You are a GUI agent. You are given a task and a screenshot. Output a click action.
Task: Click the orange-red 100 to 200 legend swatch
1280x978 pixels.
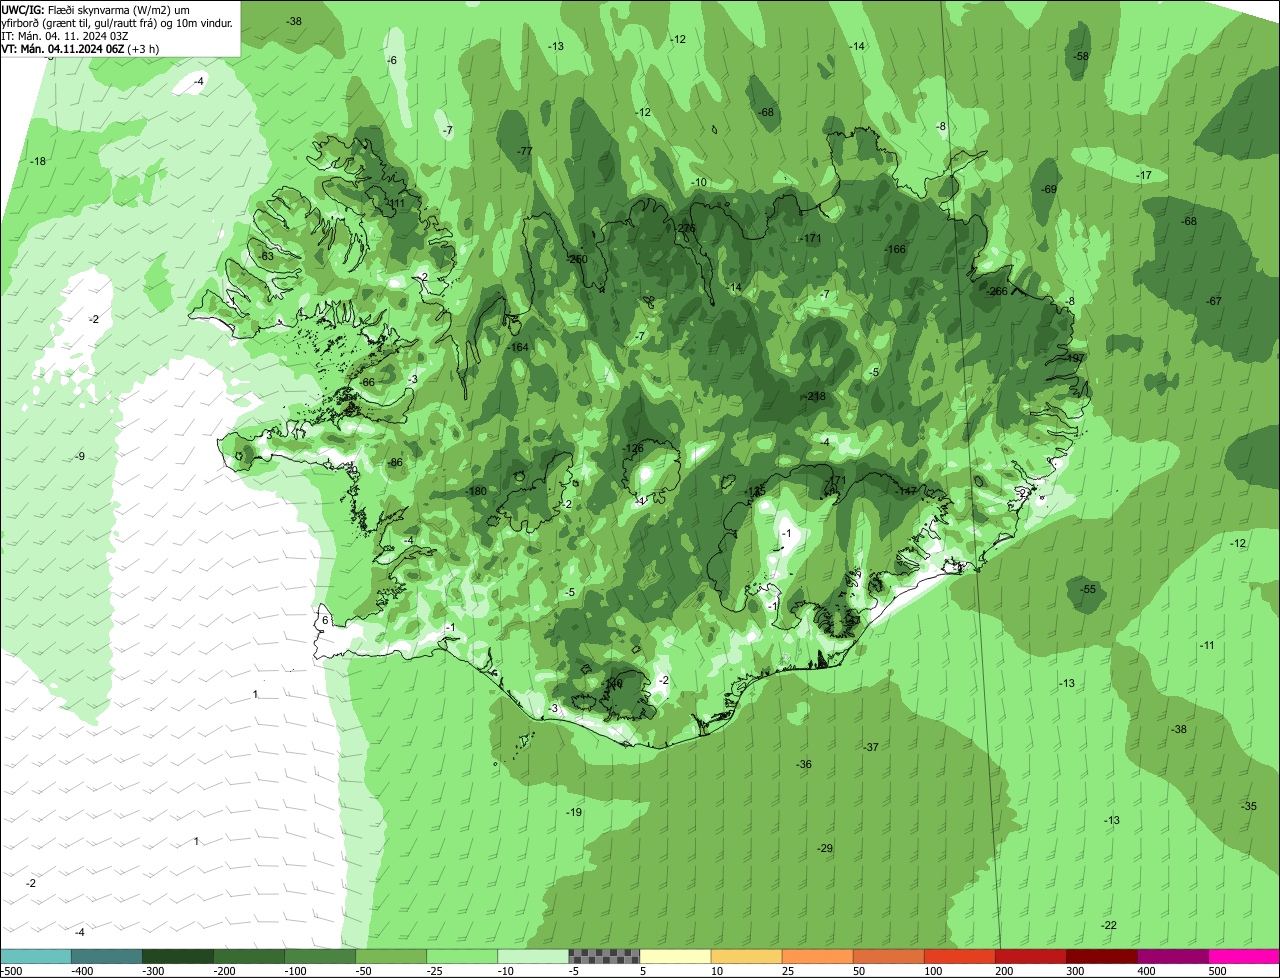click(x=959, y=957)
